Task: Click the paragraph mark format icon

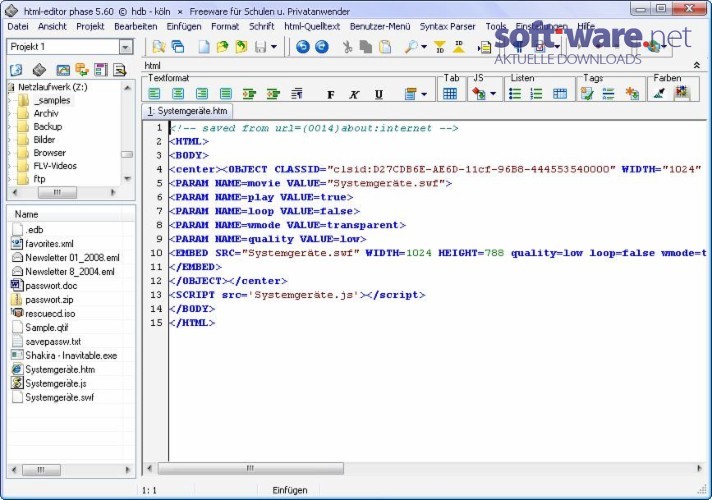Action: pos(297,94)
